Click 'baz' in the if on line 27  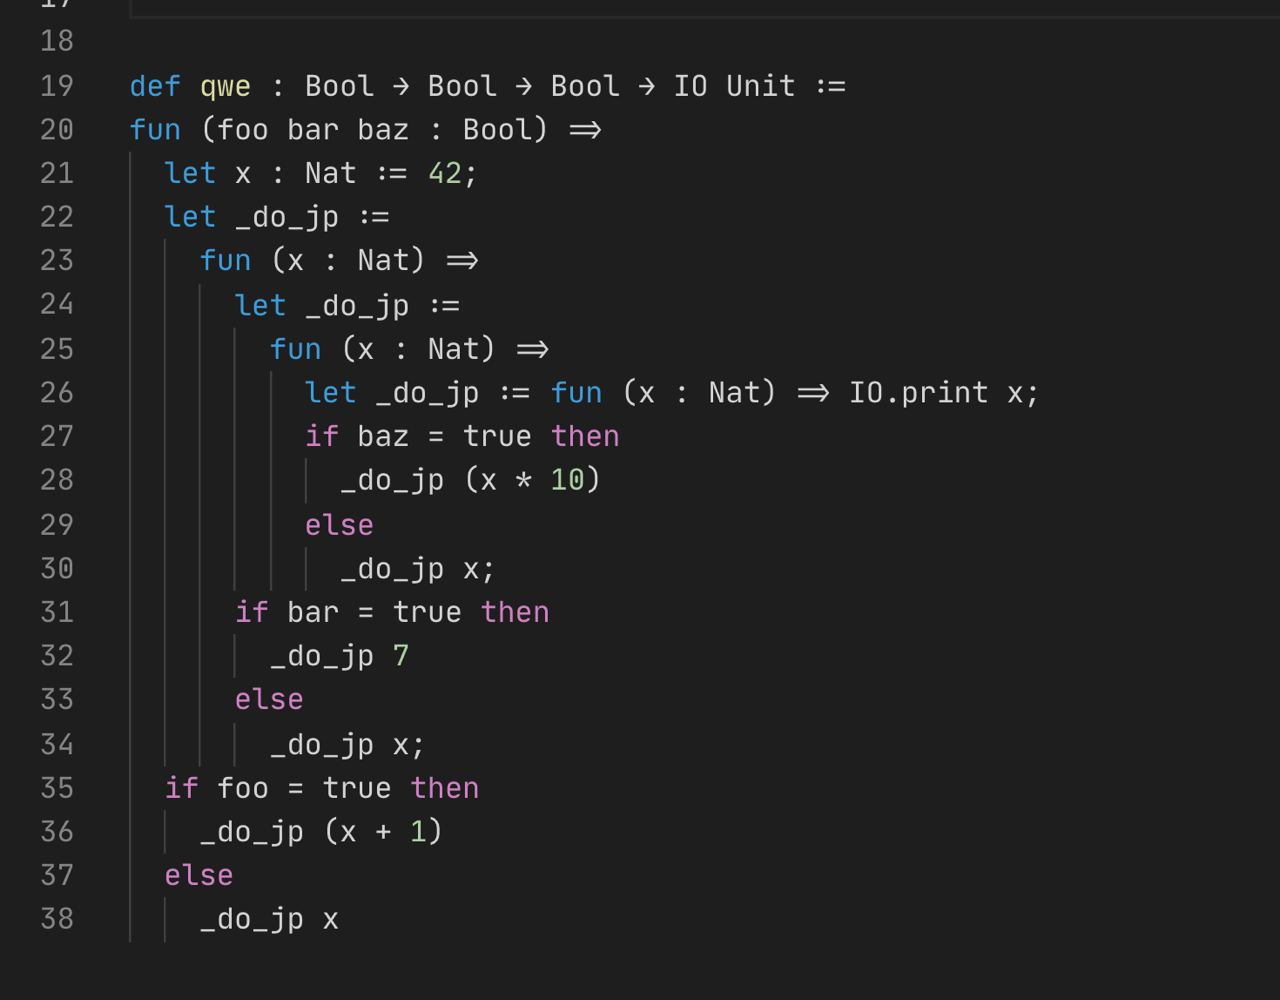click(x=383, y=437)
